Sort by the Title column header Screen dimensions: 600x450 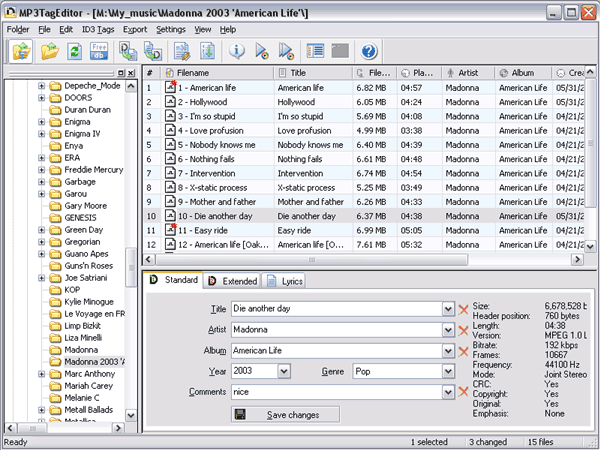(x=313, y=73)
